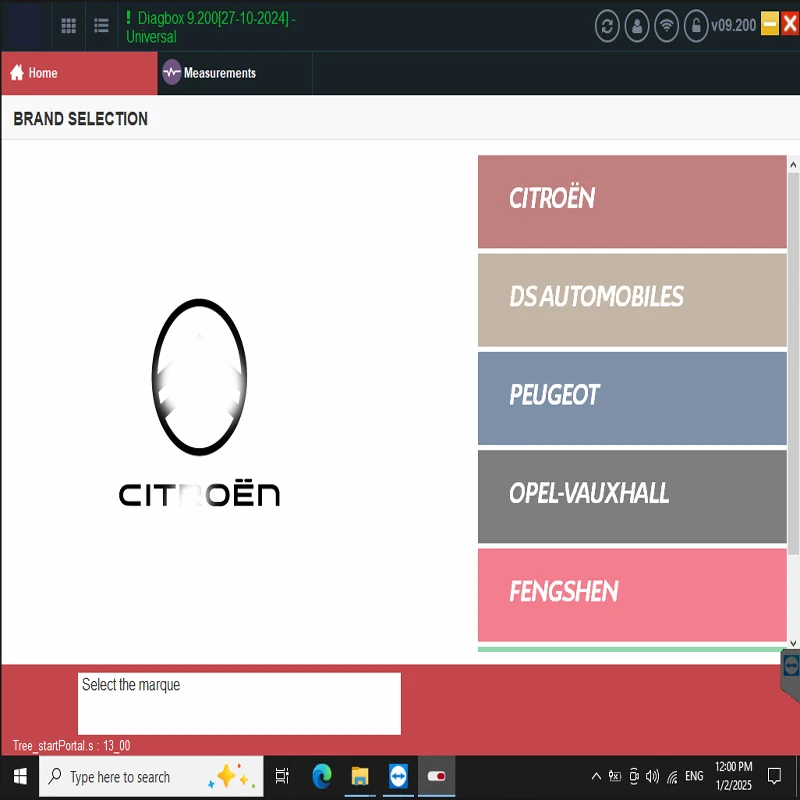Open the taskbar clock and date
Viewport: 800px width, 800px height.
tap(734, 776)
